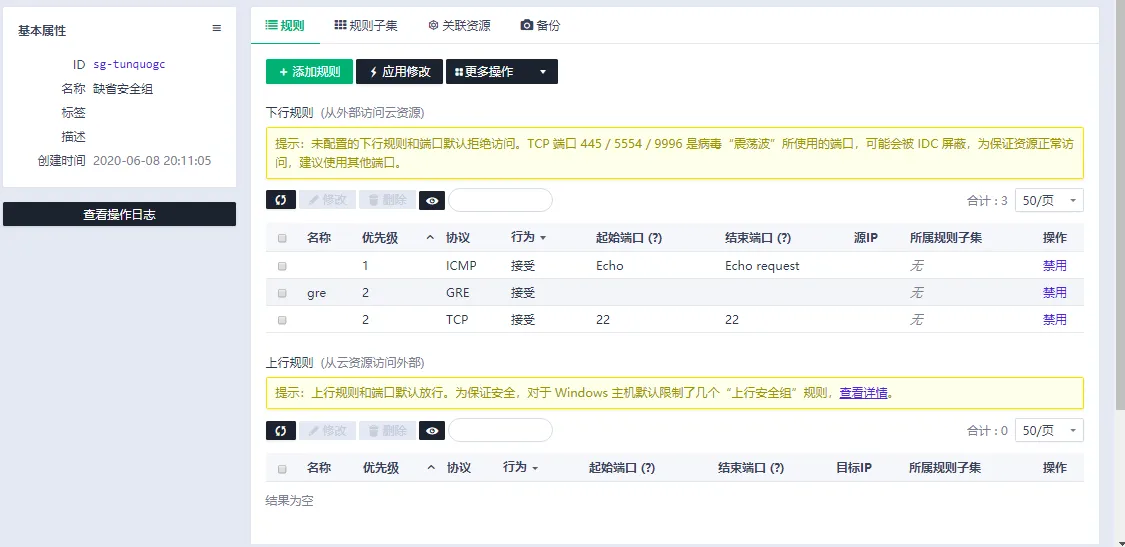The image size is (1125, 547).
Task: Click the 下行规则 search input field
Action: 500,200
